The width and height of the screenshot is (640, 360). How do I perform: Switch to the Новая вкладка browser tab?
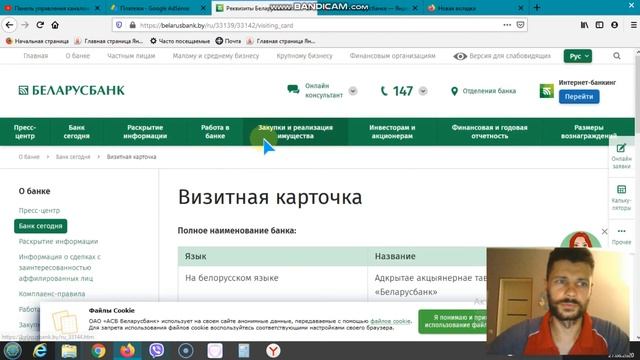[x=476, y=8]
